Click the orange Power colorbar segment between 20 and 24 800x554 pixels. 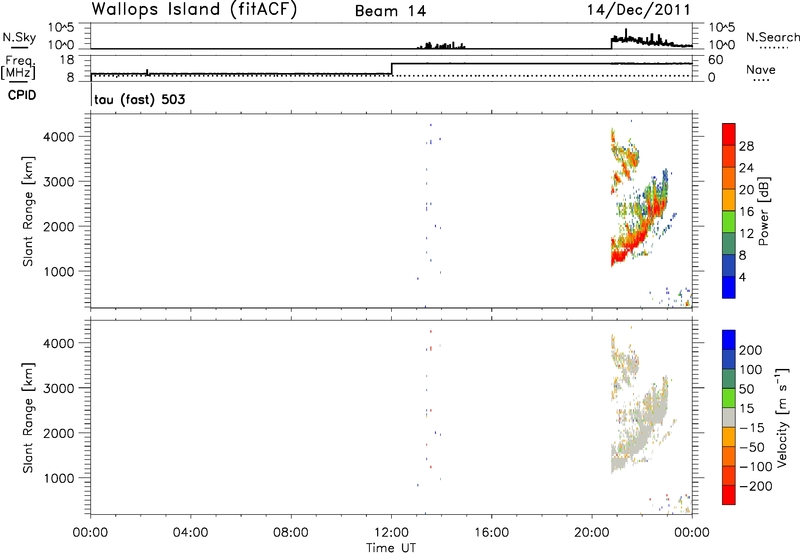tap(729, 178)
